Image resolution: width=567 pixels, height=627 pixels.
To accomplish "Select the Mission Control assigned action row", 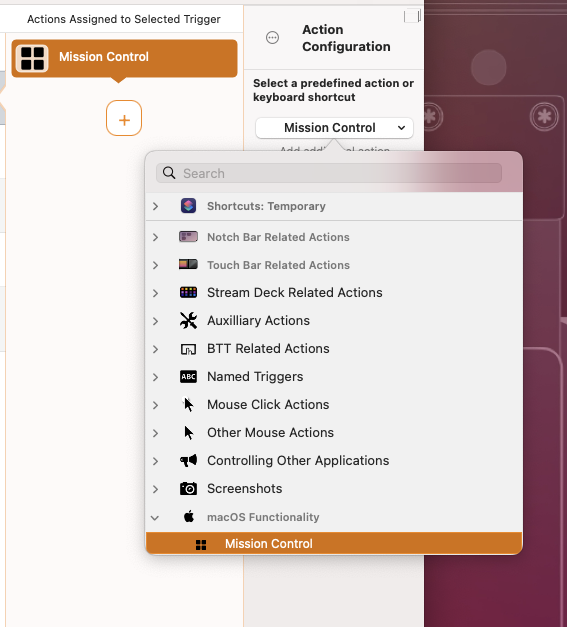I will (x=124, y=58).
